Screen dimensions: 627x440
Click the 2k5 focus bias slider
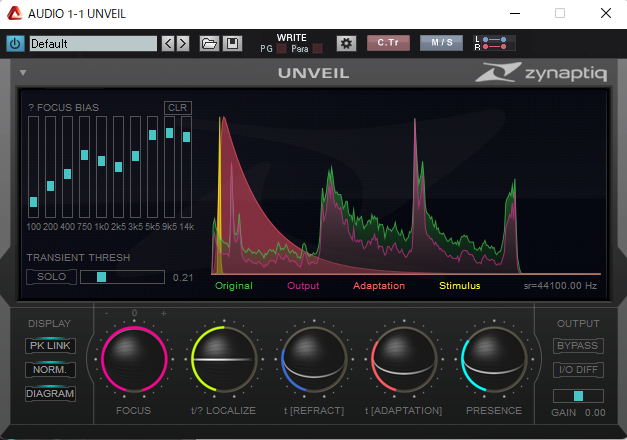(x=118, y=167)
